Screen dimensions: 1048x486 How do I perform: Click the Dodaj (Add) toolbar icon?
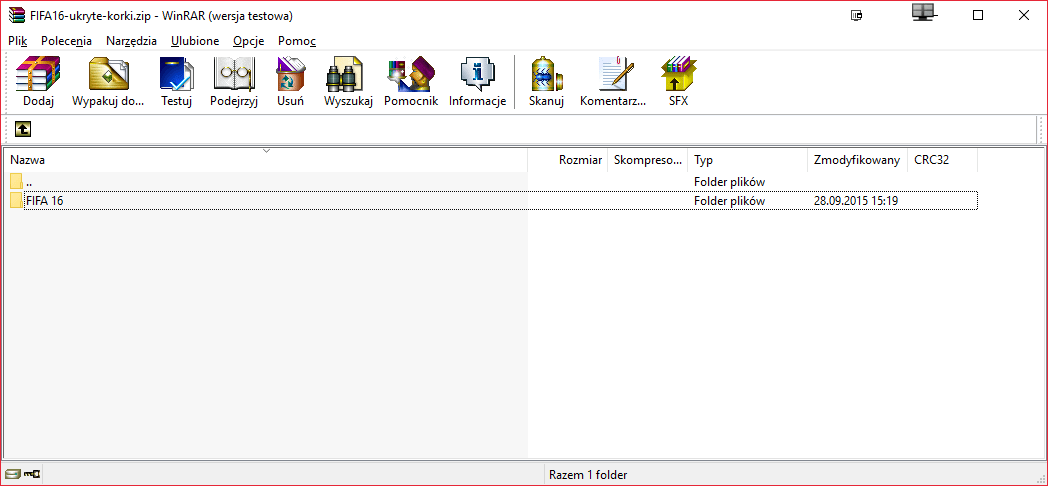point(38,82)
